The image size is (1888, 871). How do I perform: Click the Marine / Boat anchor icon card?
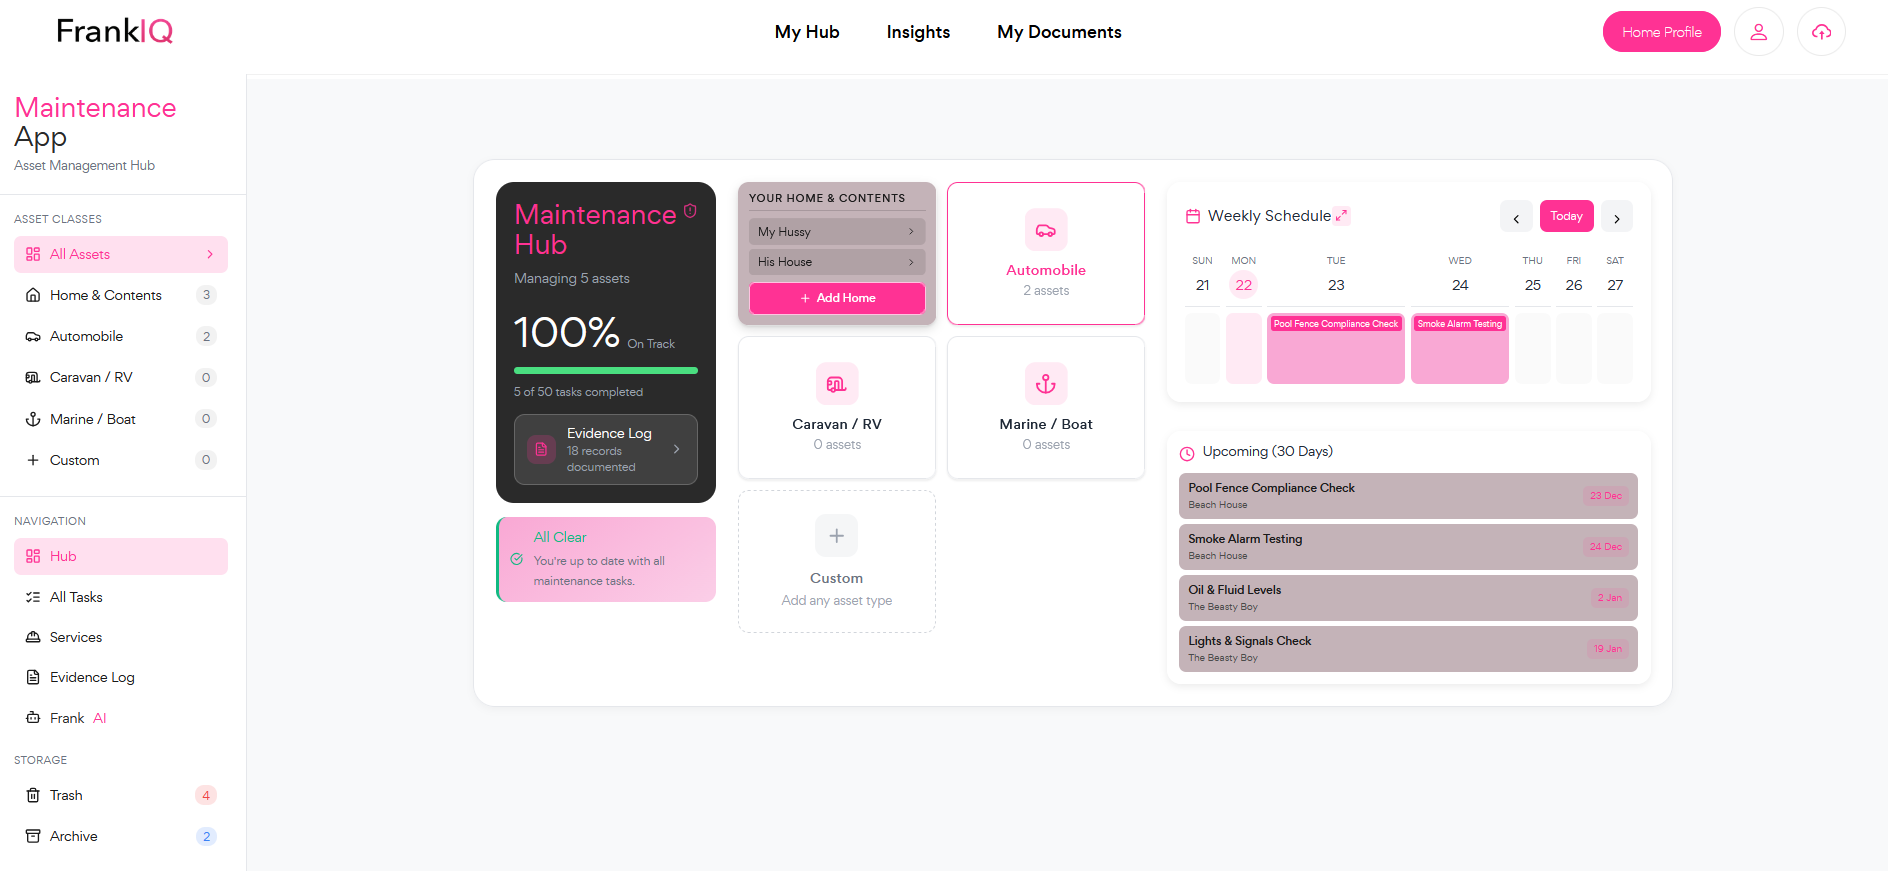tap(1045, 407)
